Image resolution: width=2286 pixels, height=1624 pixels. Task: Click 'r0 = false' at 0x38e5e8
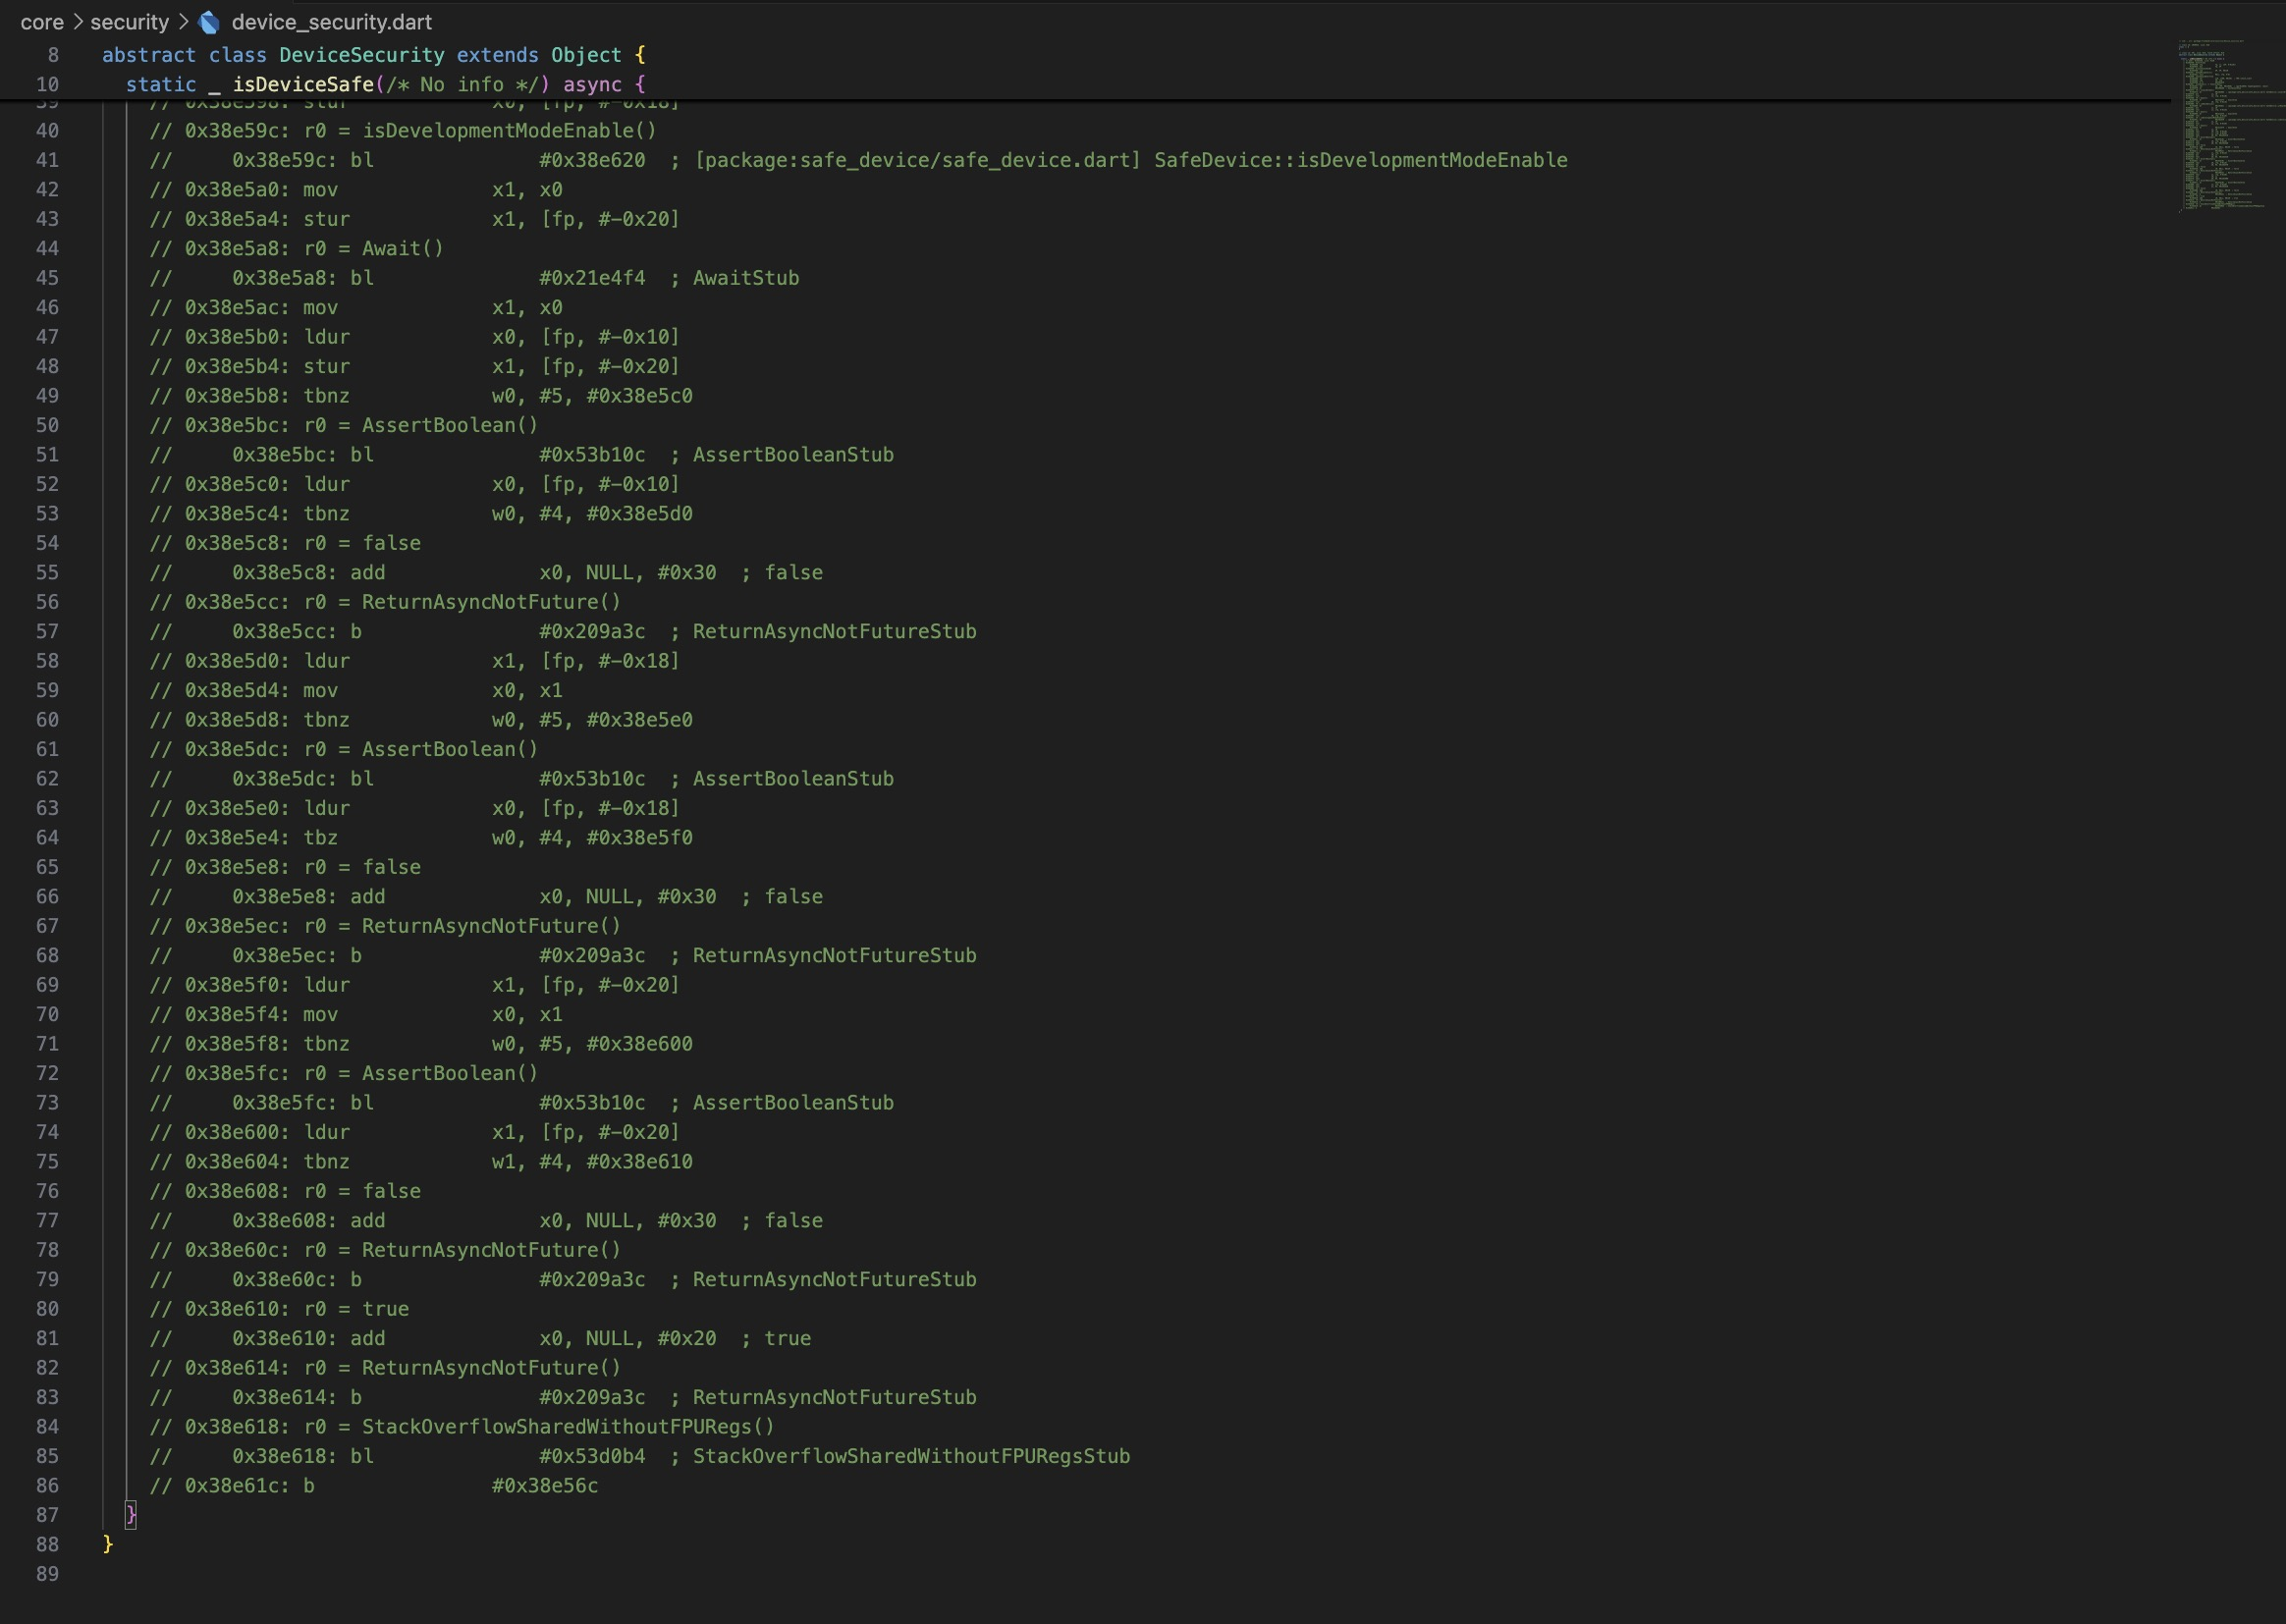(x=362, y=868)
